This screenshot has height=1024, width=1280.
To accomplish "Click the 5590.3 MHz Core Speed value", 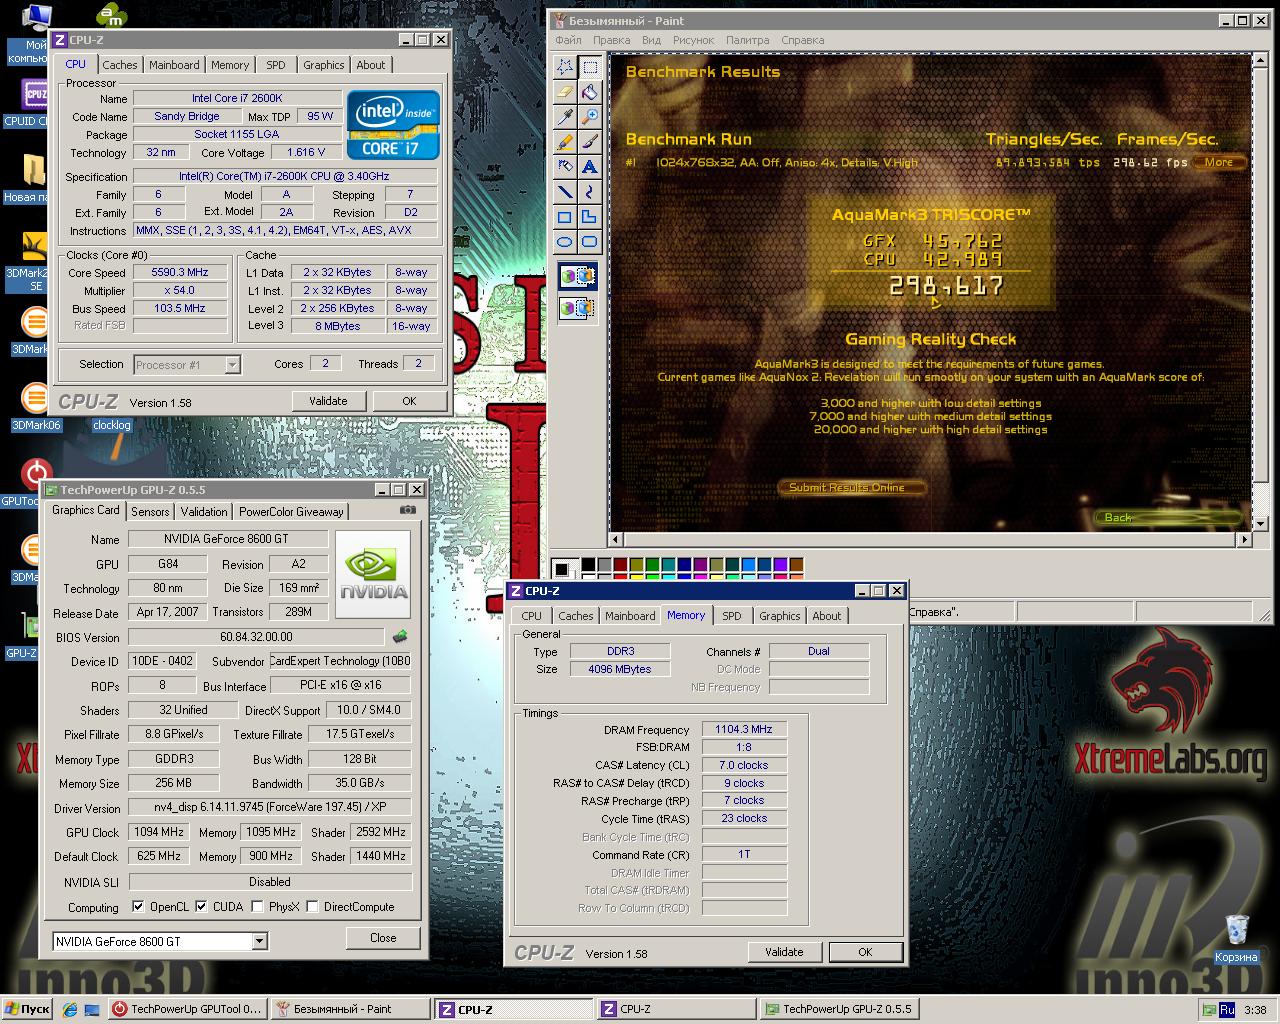I will pos(180,272).
